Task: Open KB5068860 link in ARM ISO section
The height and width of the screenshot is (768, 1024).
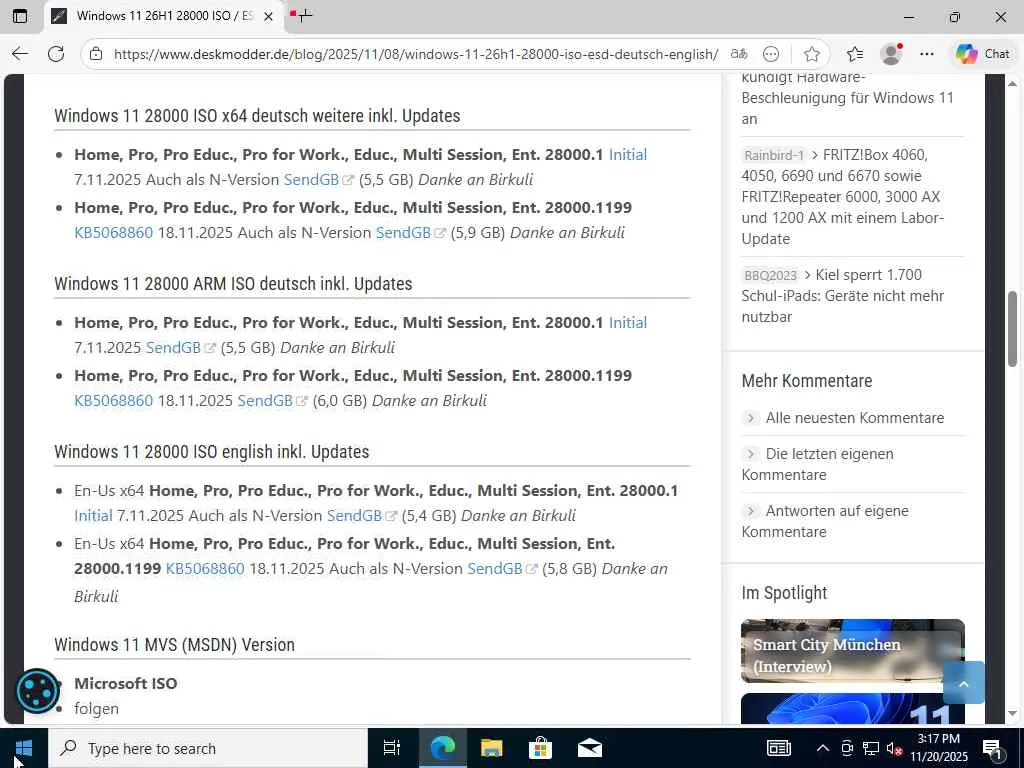Action: click(114, 400)
